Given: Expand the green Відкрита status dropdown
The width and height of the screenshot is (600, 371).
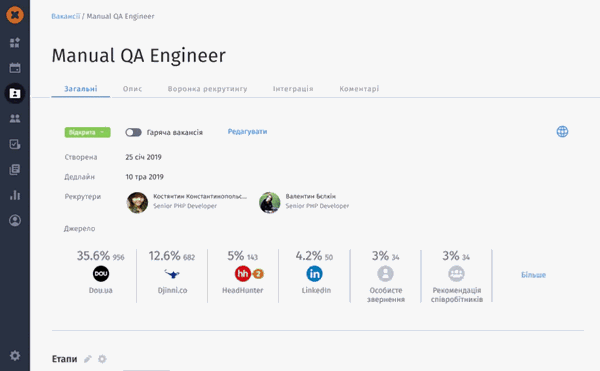Looking at the screenshot, I should 87,132.
